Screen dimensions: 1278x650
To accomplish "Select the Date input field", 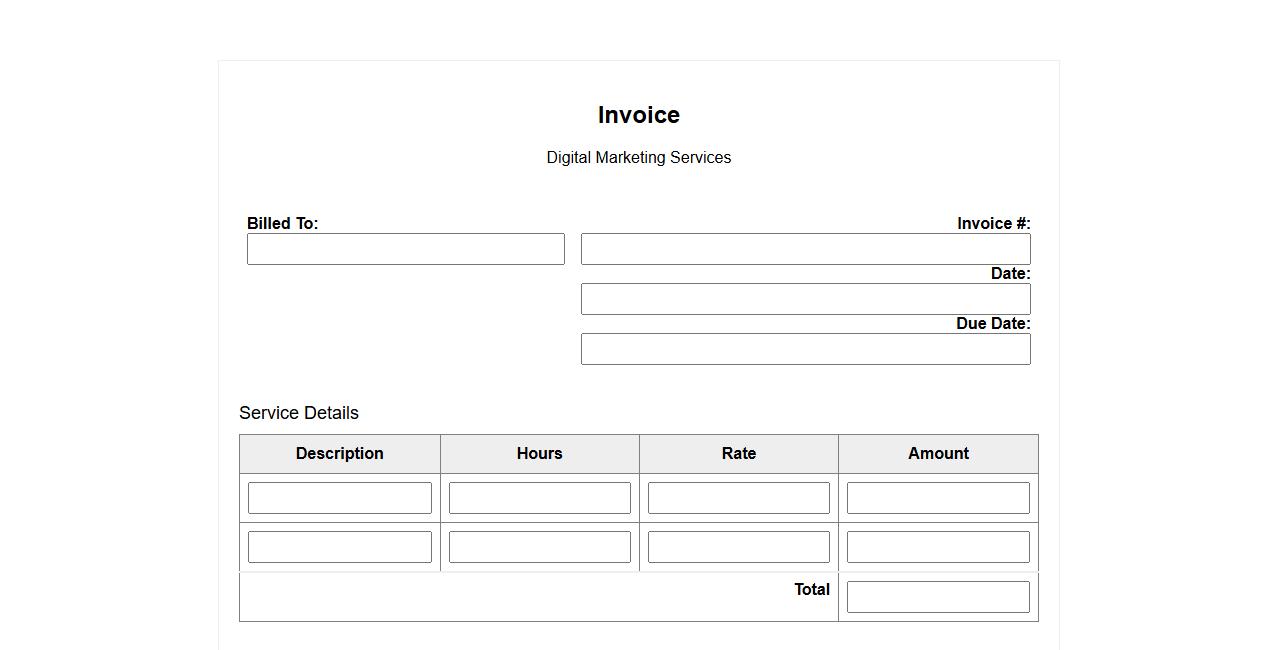I will pos(805,299).
